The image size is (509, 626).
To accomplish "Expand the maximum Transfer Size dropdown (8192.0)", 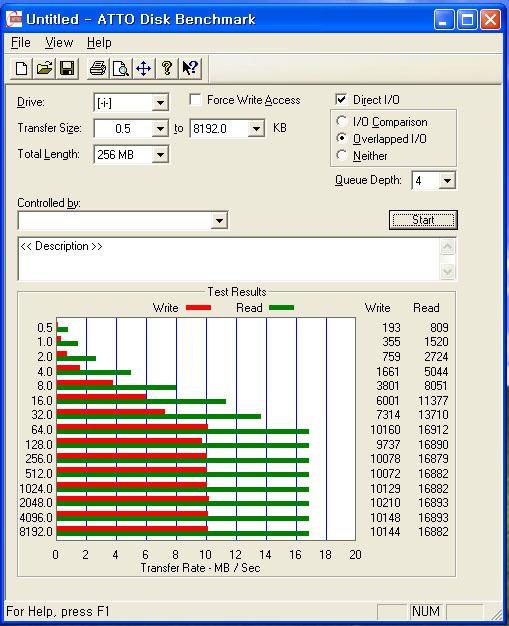I will pos(256,129).
